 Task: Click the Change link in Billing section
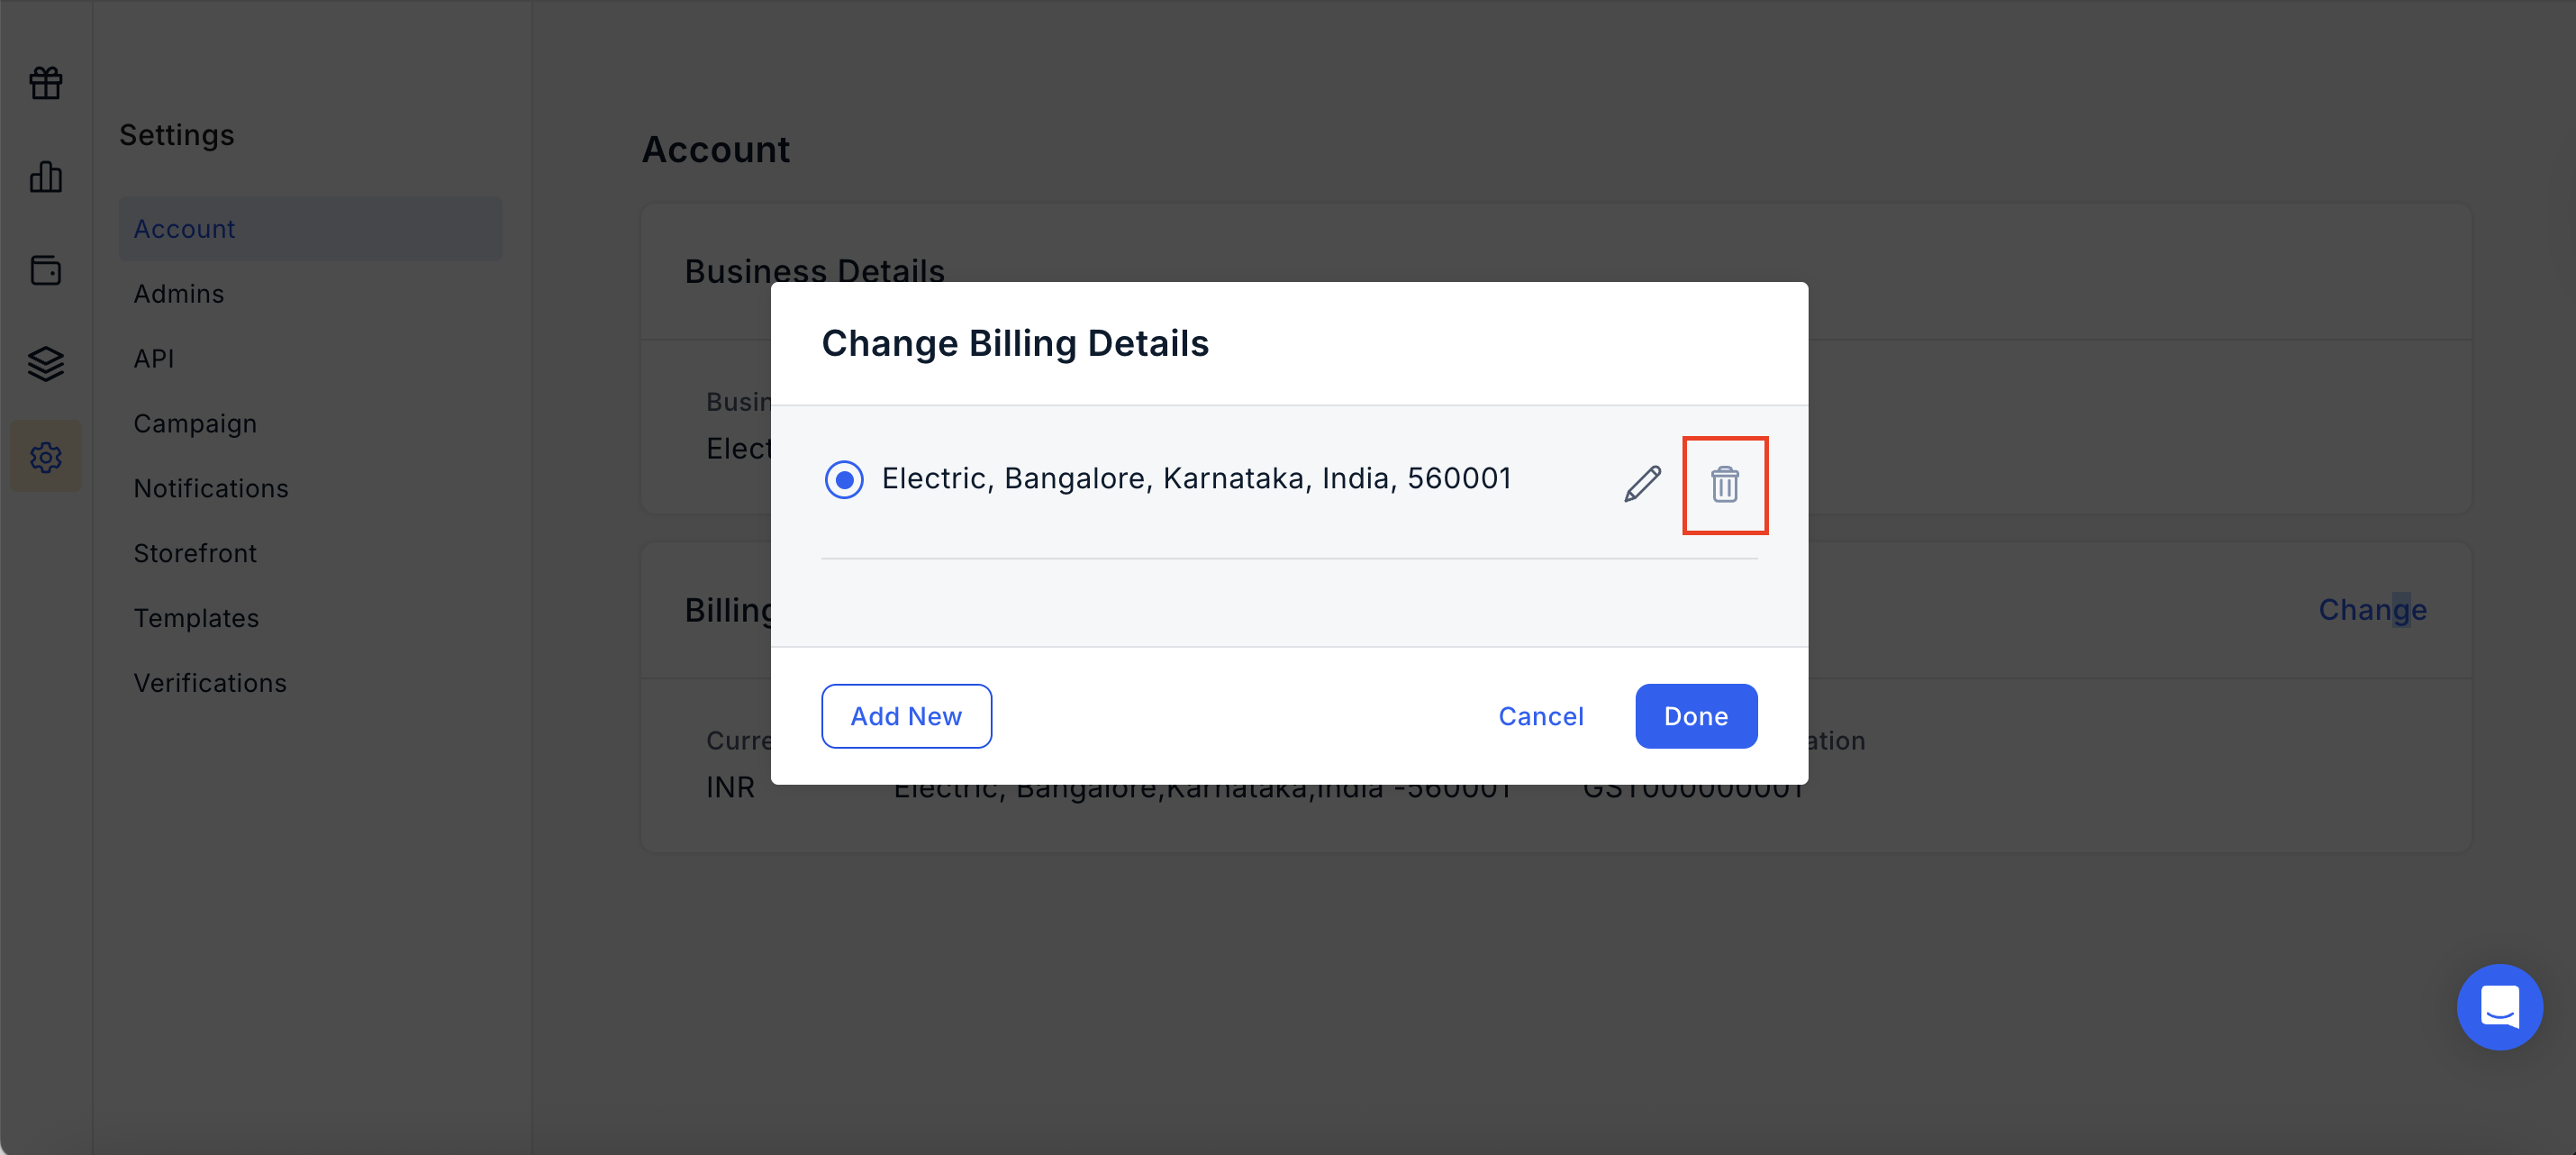pyautogui.click(x=2372, y=609)
